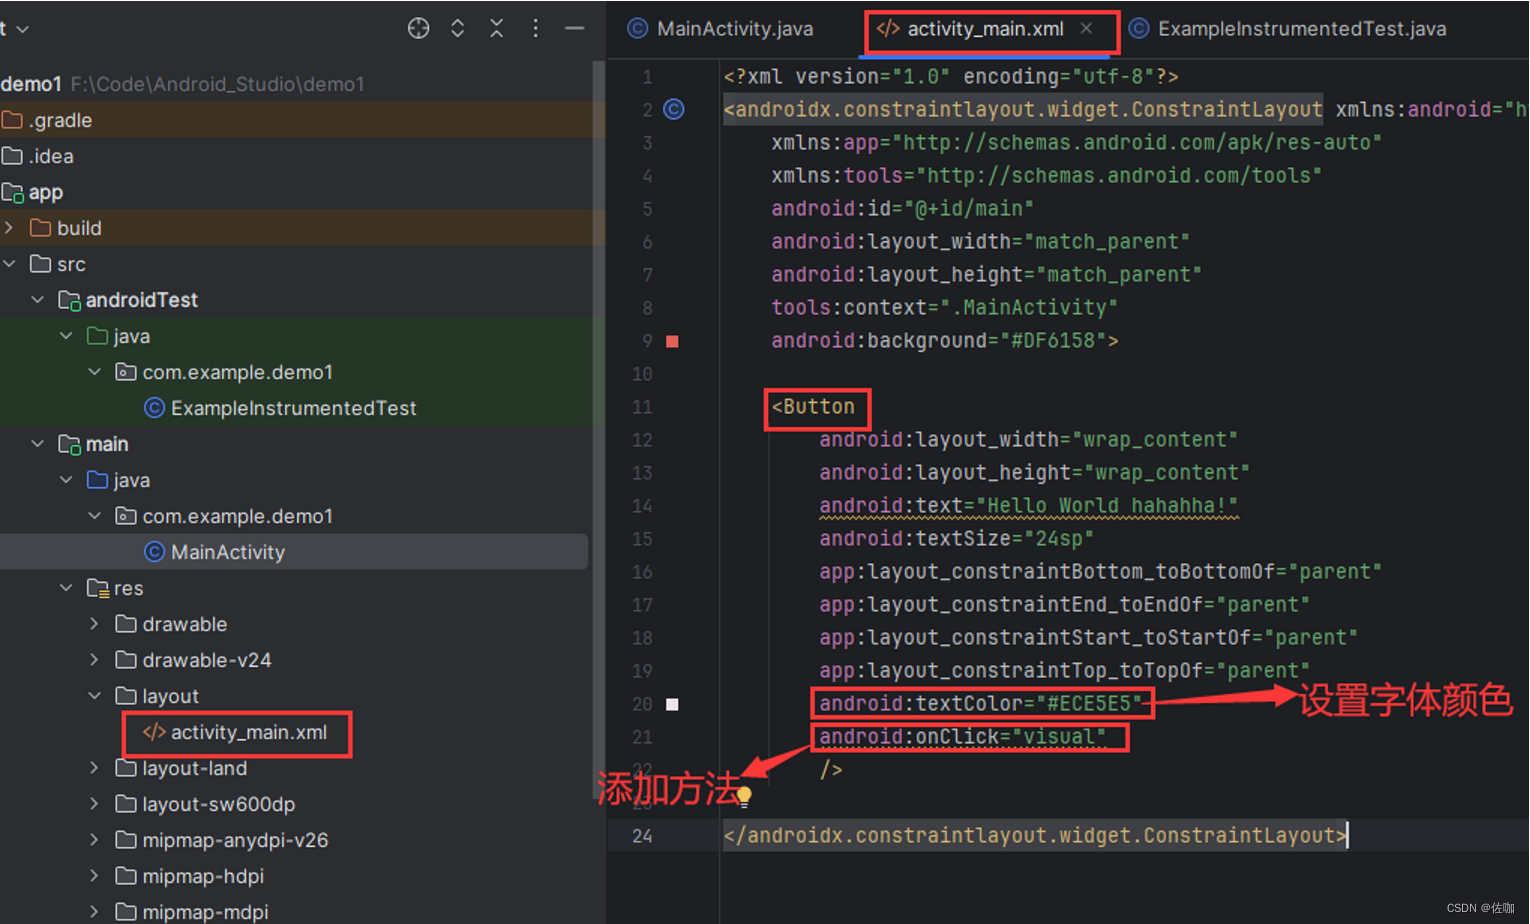Click the XML declaration on line 1
1530x924 pixels.
(x=951, y=77)
